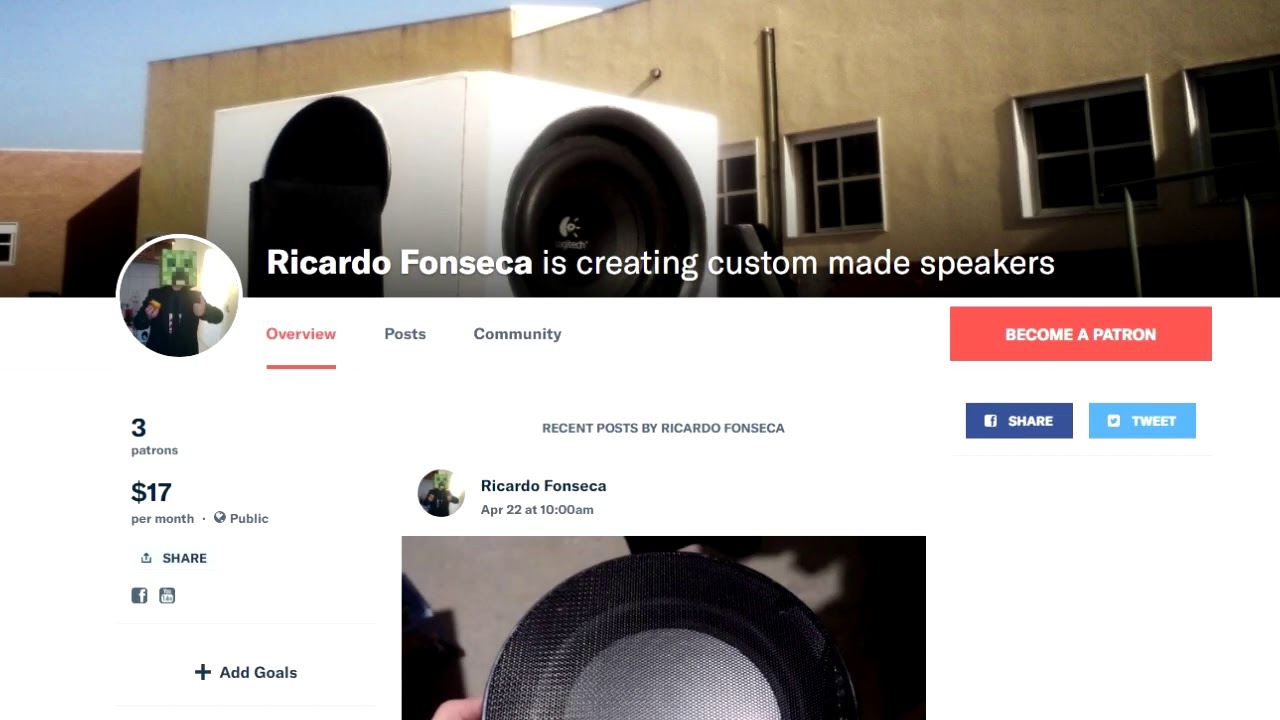Image resolution: width=1280 pixels, height=720 pixels.
Task: Click the BECOME A PATRON button
Action: click(x=1081, y=334)
